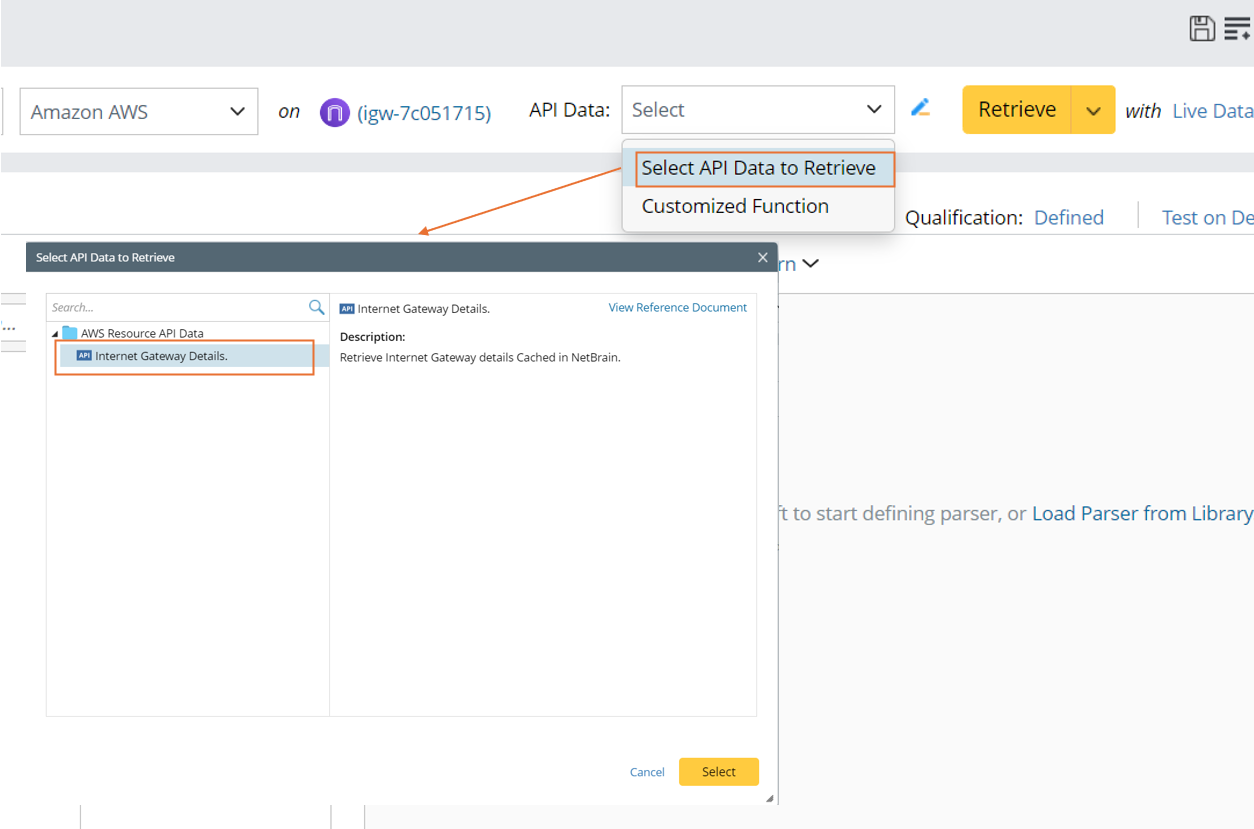
Task: Click Load Parser from Library link
Action: 1141,513
